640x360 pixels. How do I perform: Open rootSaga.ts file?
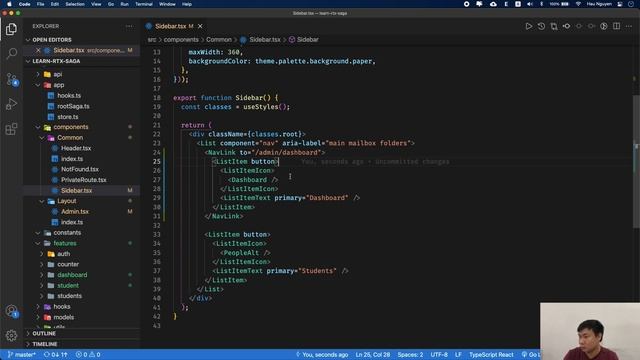[73, 106]
